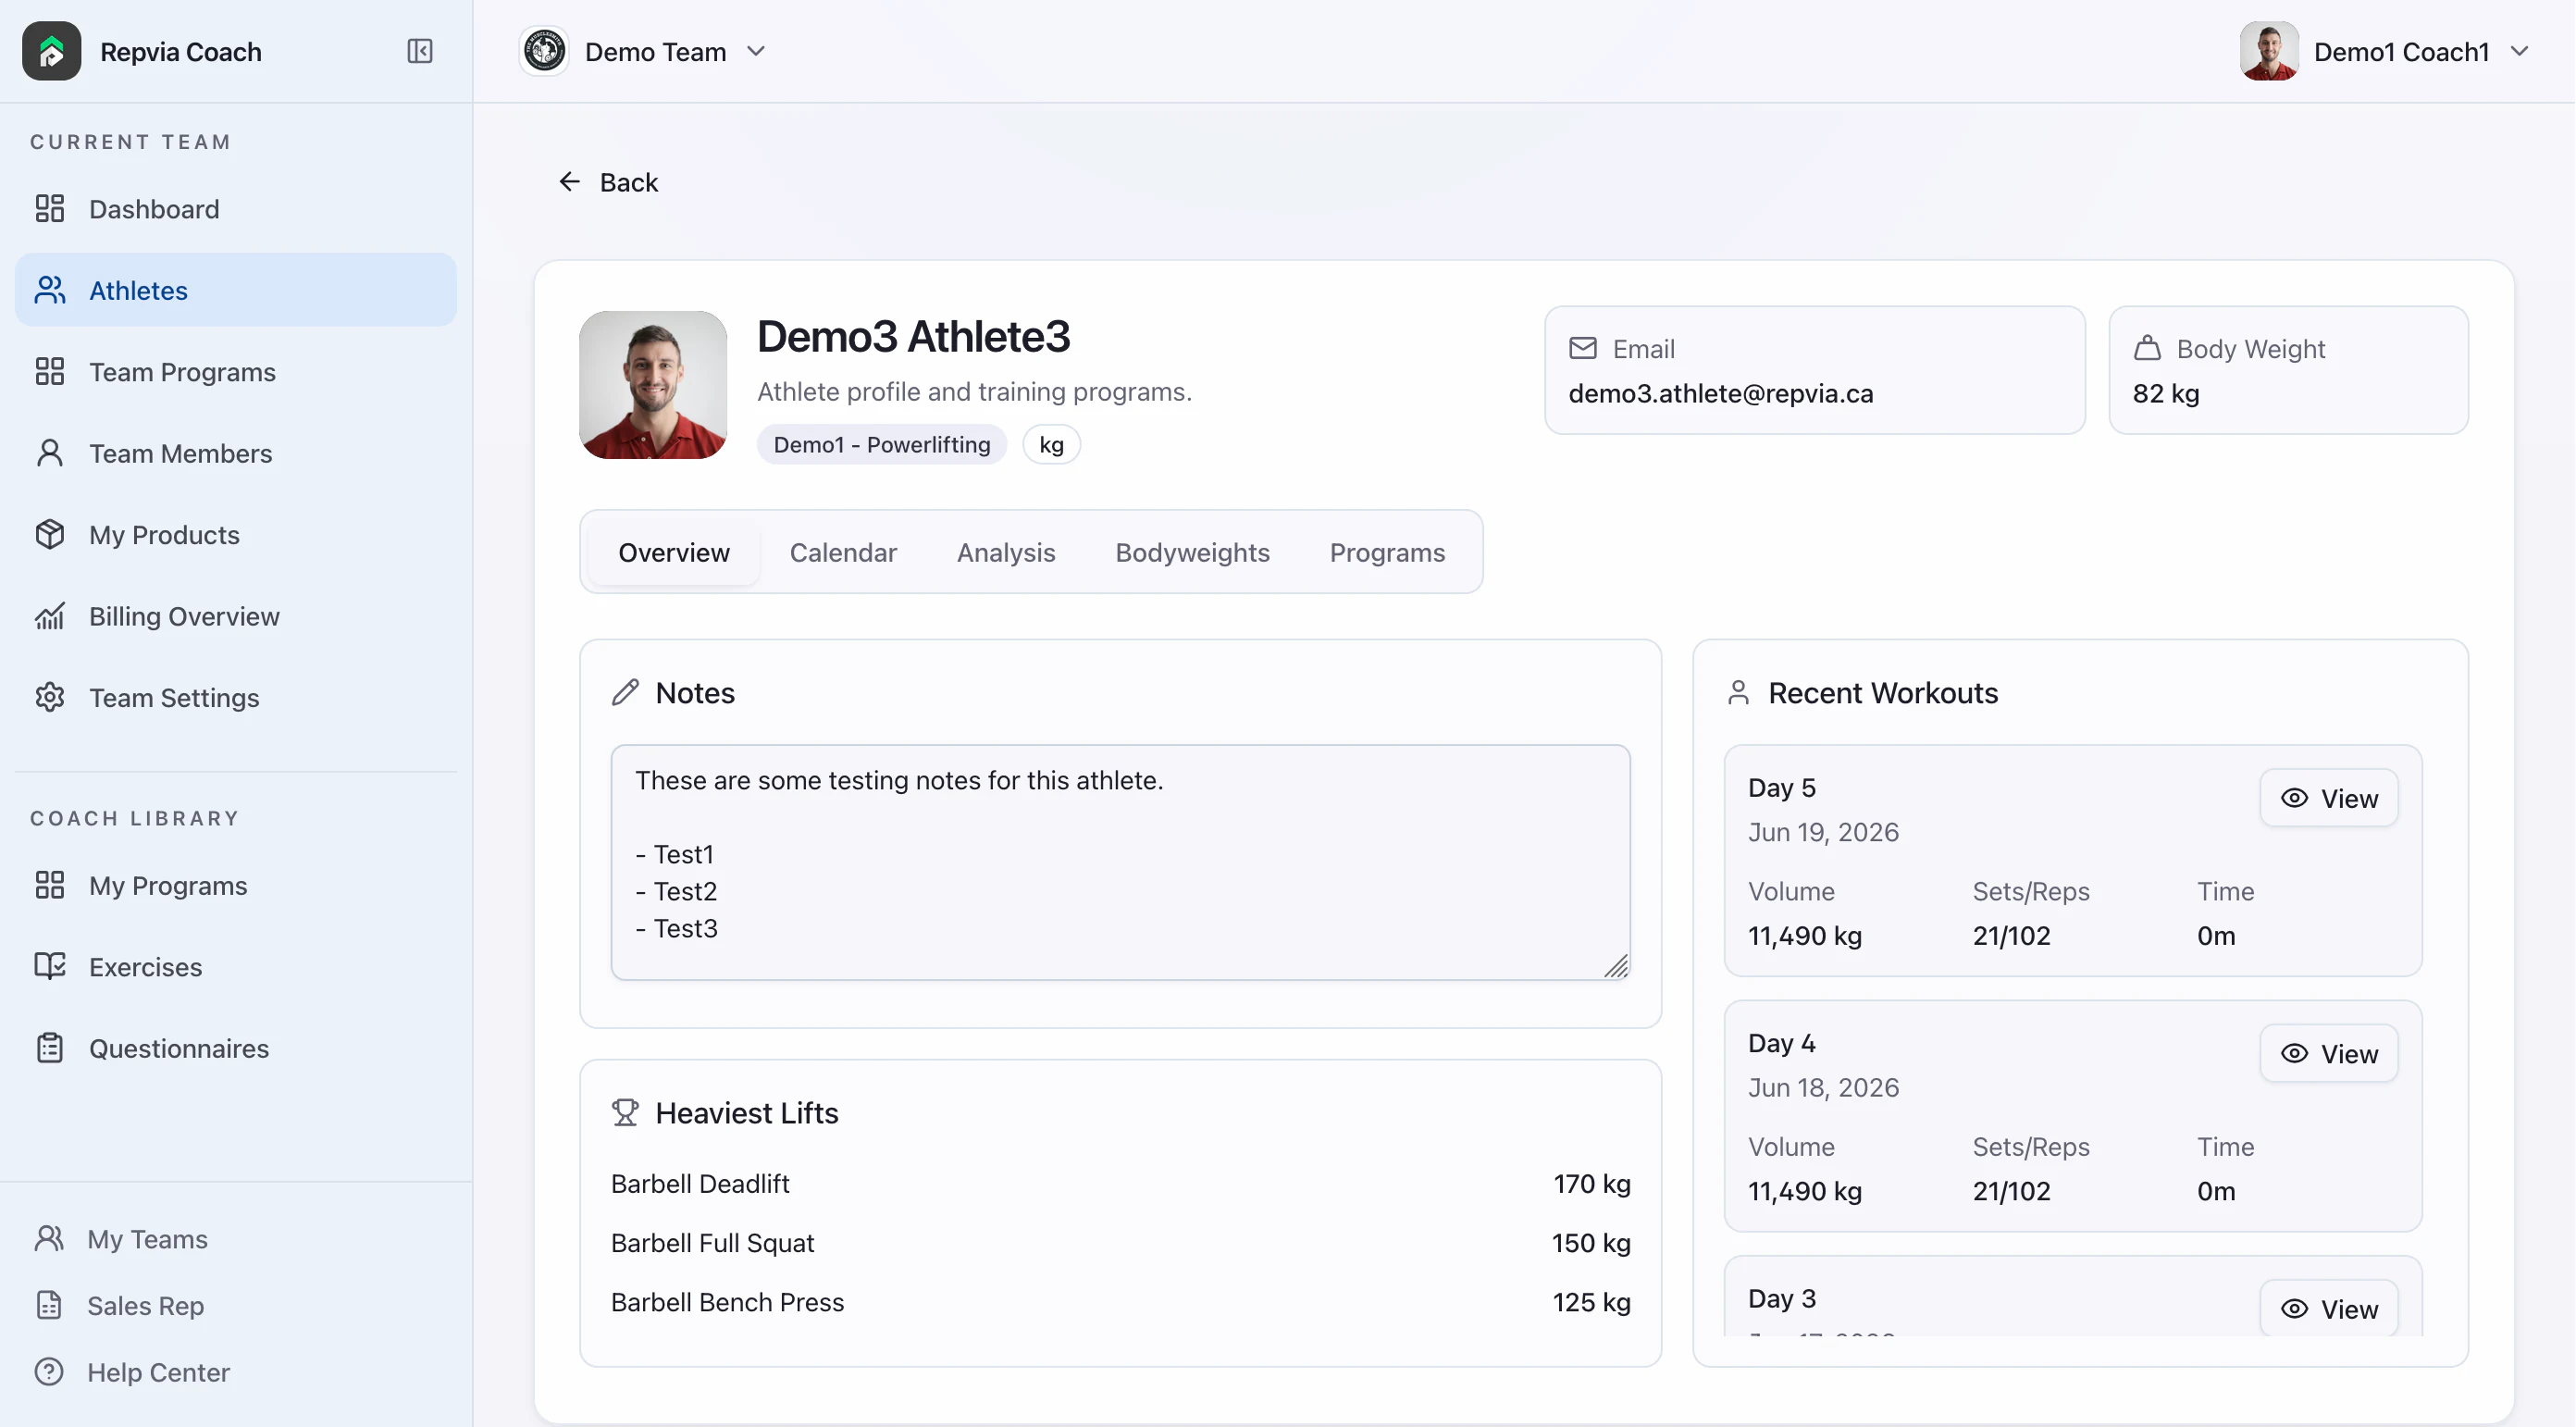
Task: Click the My Products box icon
Action: click(50, 535)
